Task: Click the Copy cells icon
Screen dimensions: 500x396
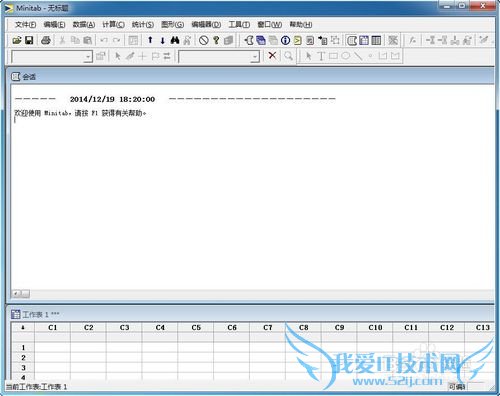Action: pos(75,40)
